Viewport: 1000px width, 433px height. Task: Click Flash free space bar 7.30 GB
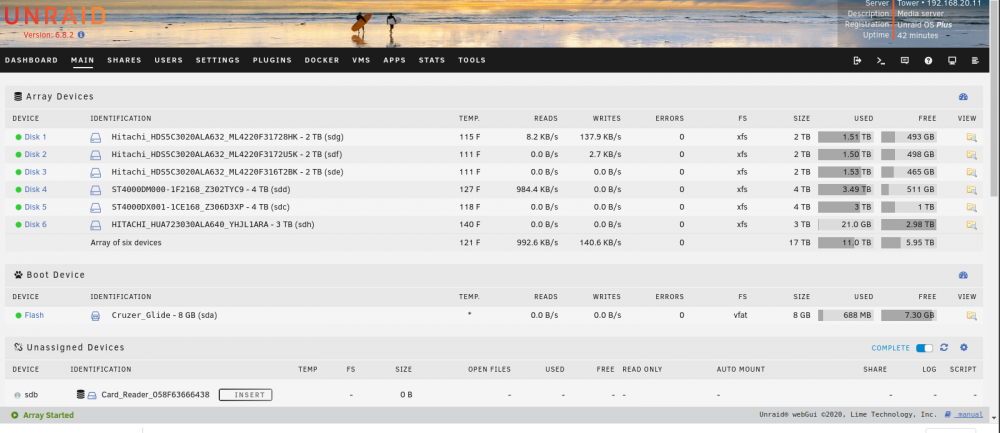pyautogui.click(x=909, y=315)
